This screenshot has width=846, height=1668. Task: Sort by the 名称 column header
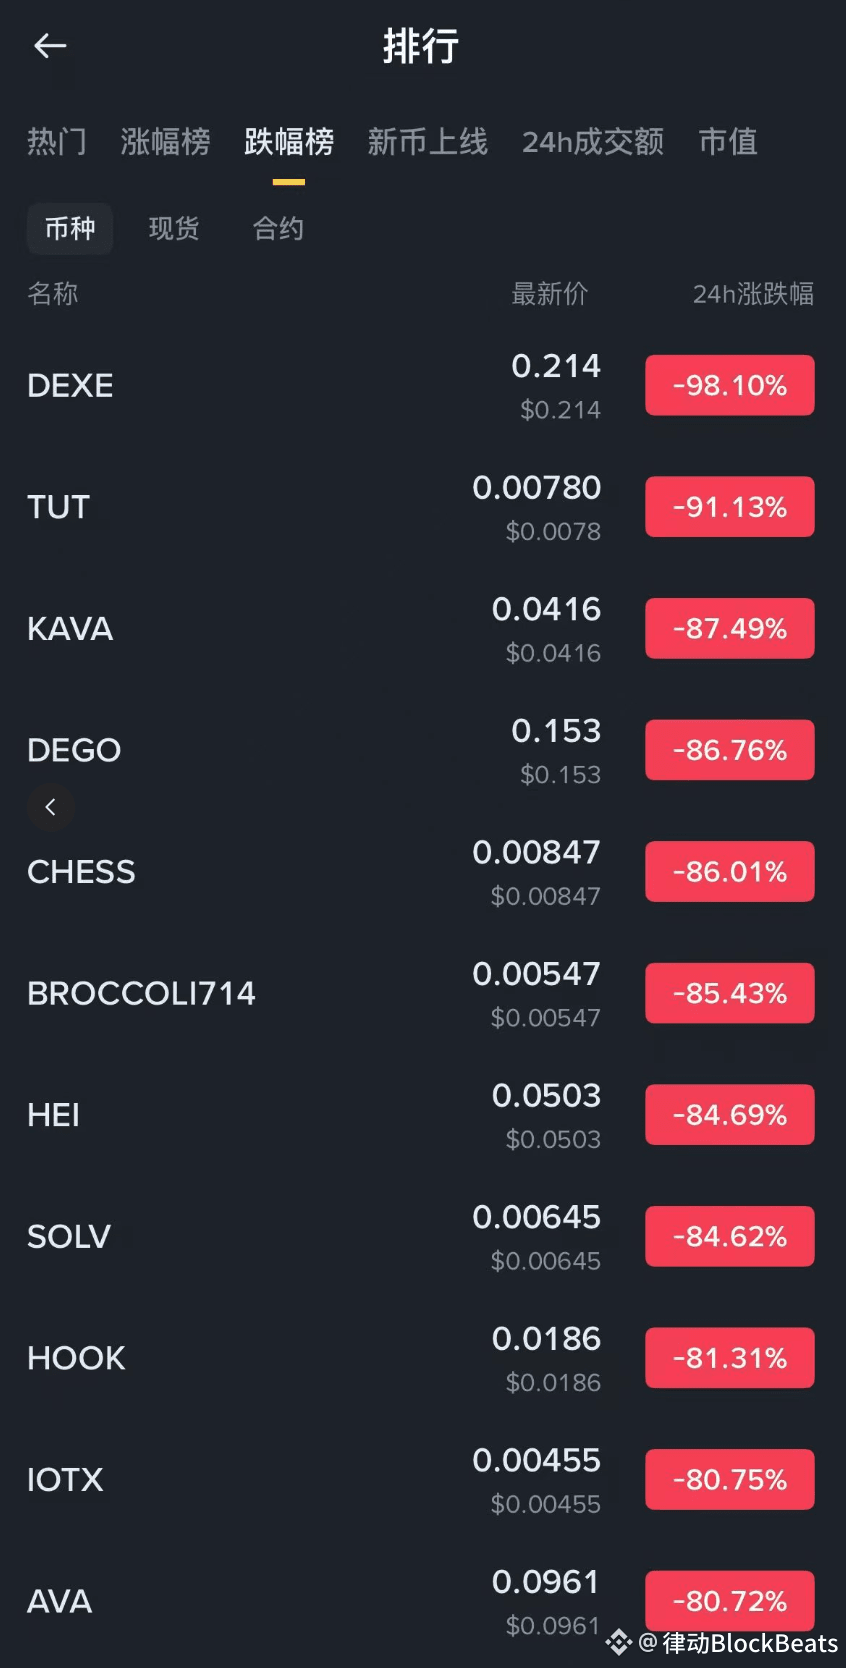53,293
